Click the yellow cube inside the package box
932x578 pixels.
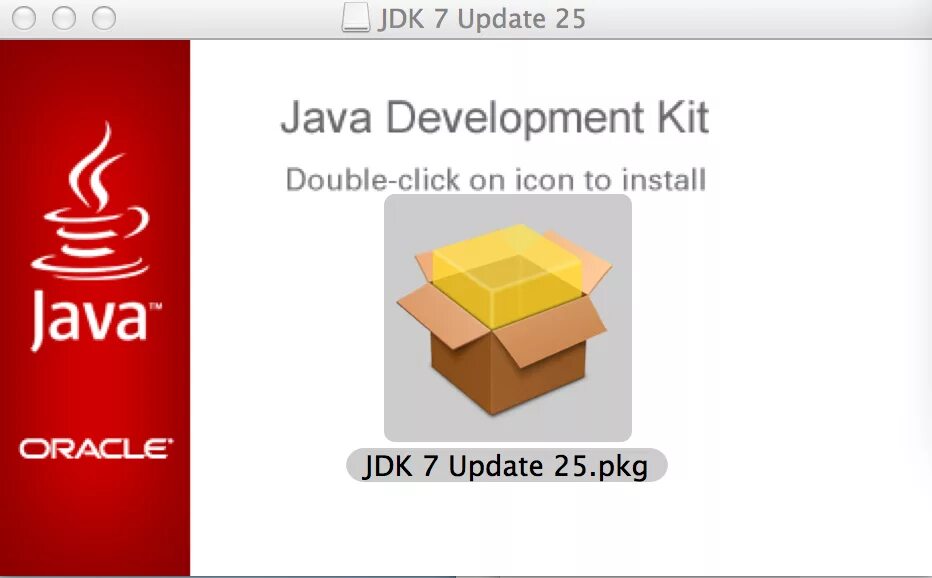pos(507,275)
